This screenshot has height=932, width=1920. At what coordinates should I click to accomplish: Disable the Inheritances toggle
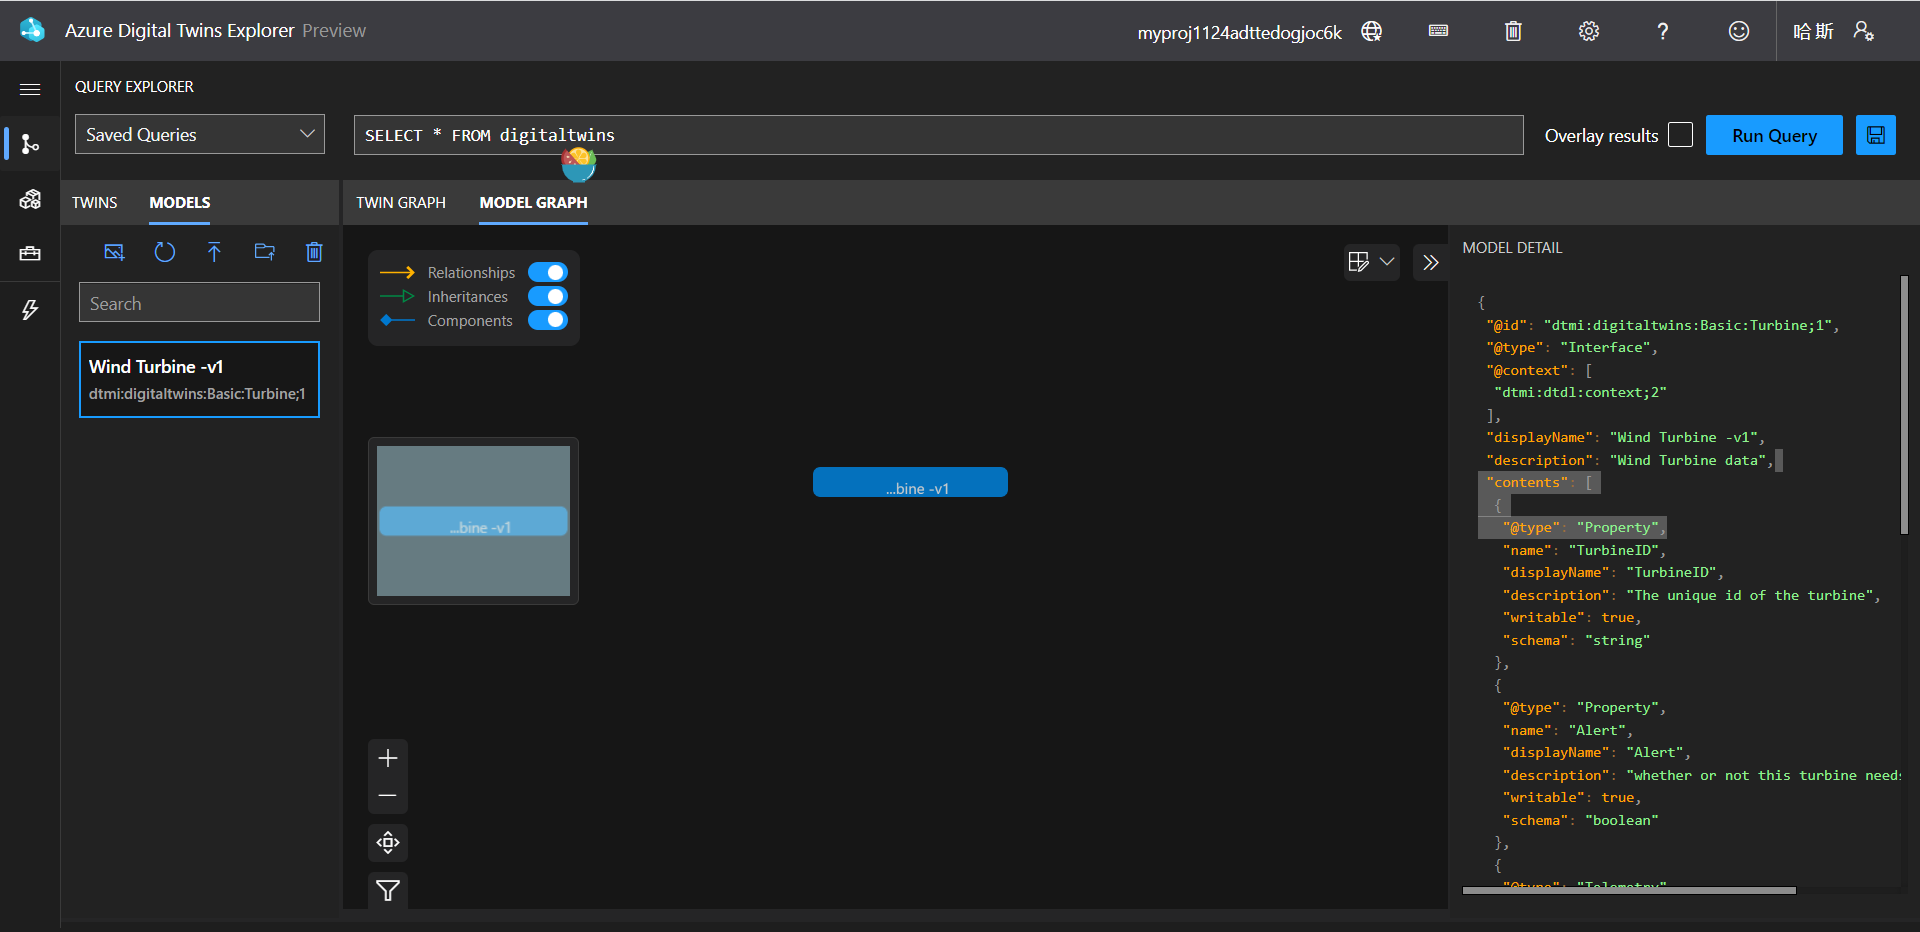pyautogui.click(x=548, y=297)
